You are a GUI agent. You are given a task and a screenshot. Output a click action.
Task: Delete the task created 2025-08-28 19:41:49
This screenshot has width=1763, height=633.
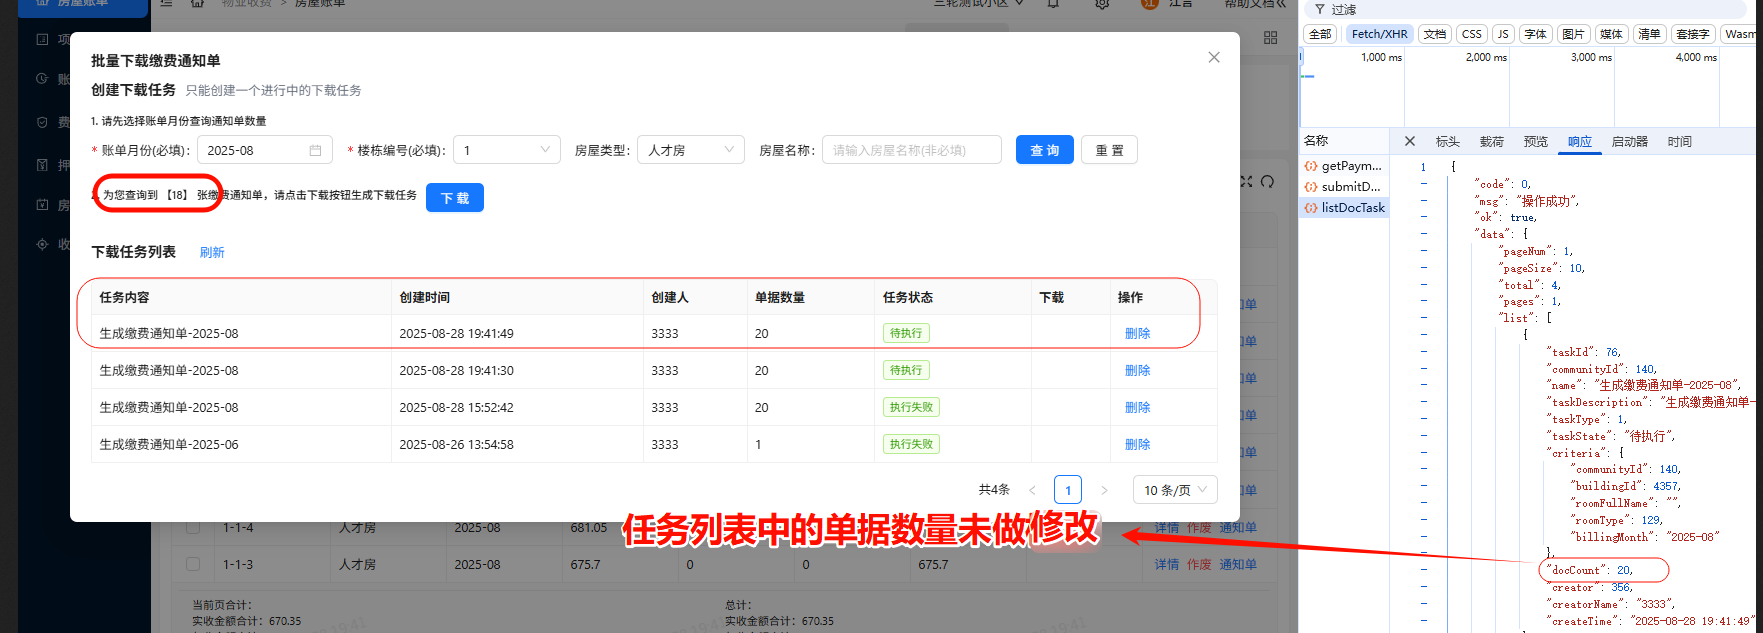(x=1137, y=333)
